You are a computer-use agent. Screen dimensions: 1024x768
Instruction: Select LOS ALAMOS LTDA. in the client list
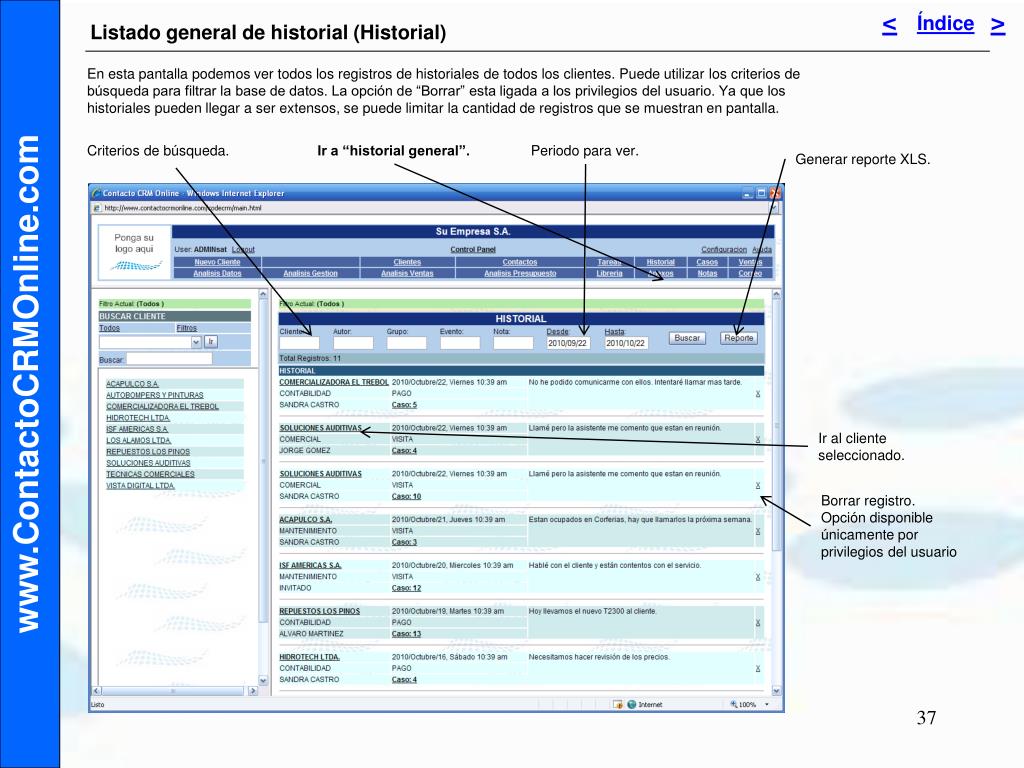(138, 440)
